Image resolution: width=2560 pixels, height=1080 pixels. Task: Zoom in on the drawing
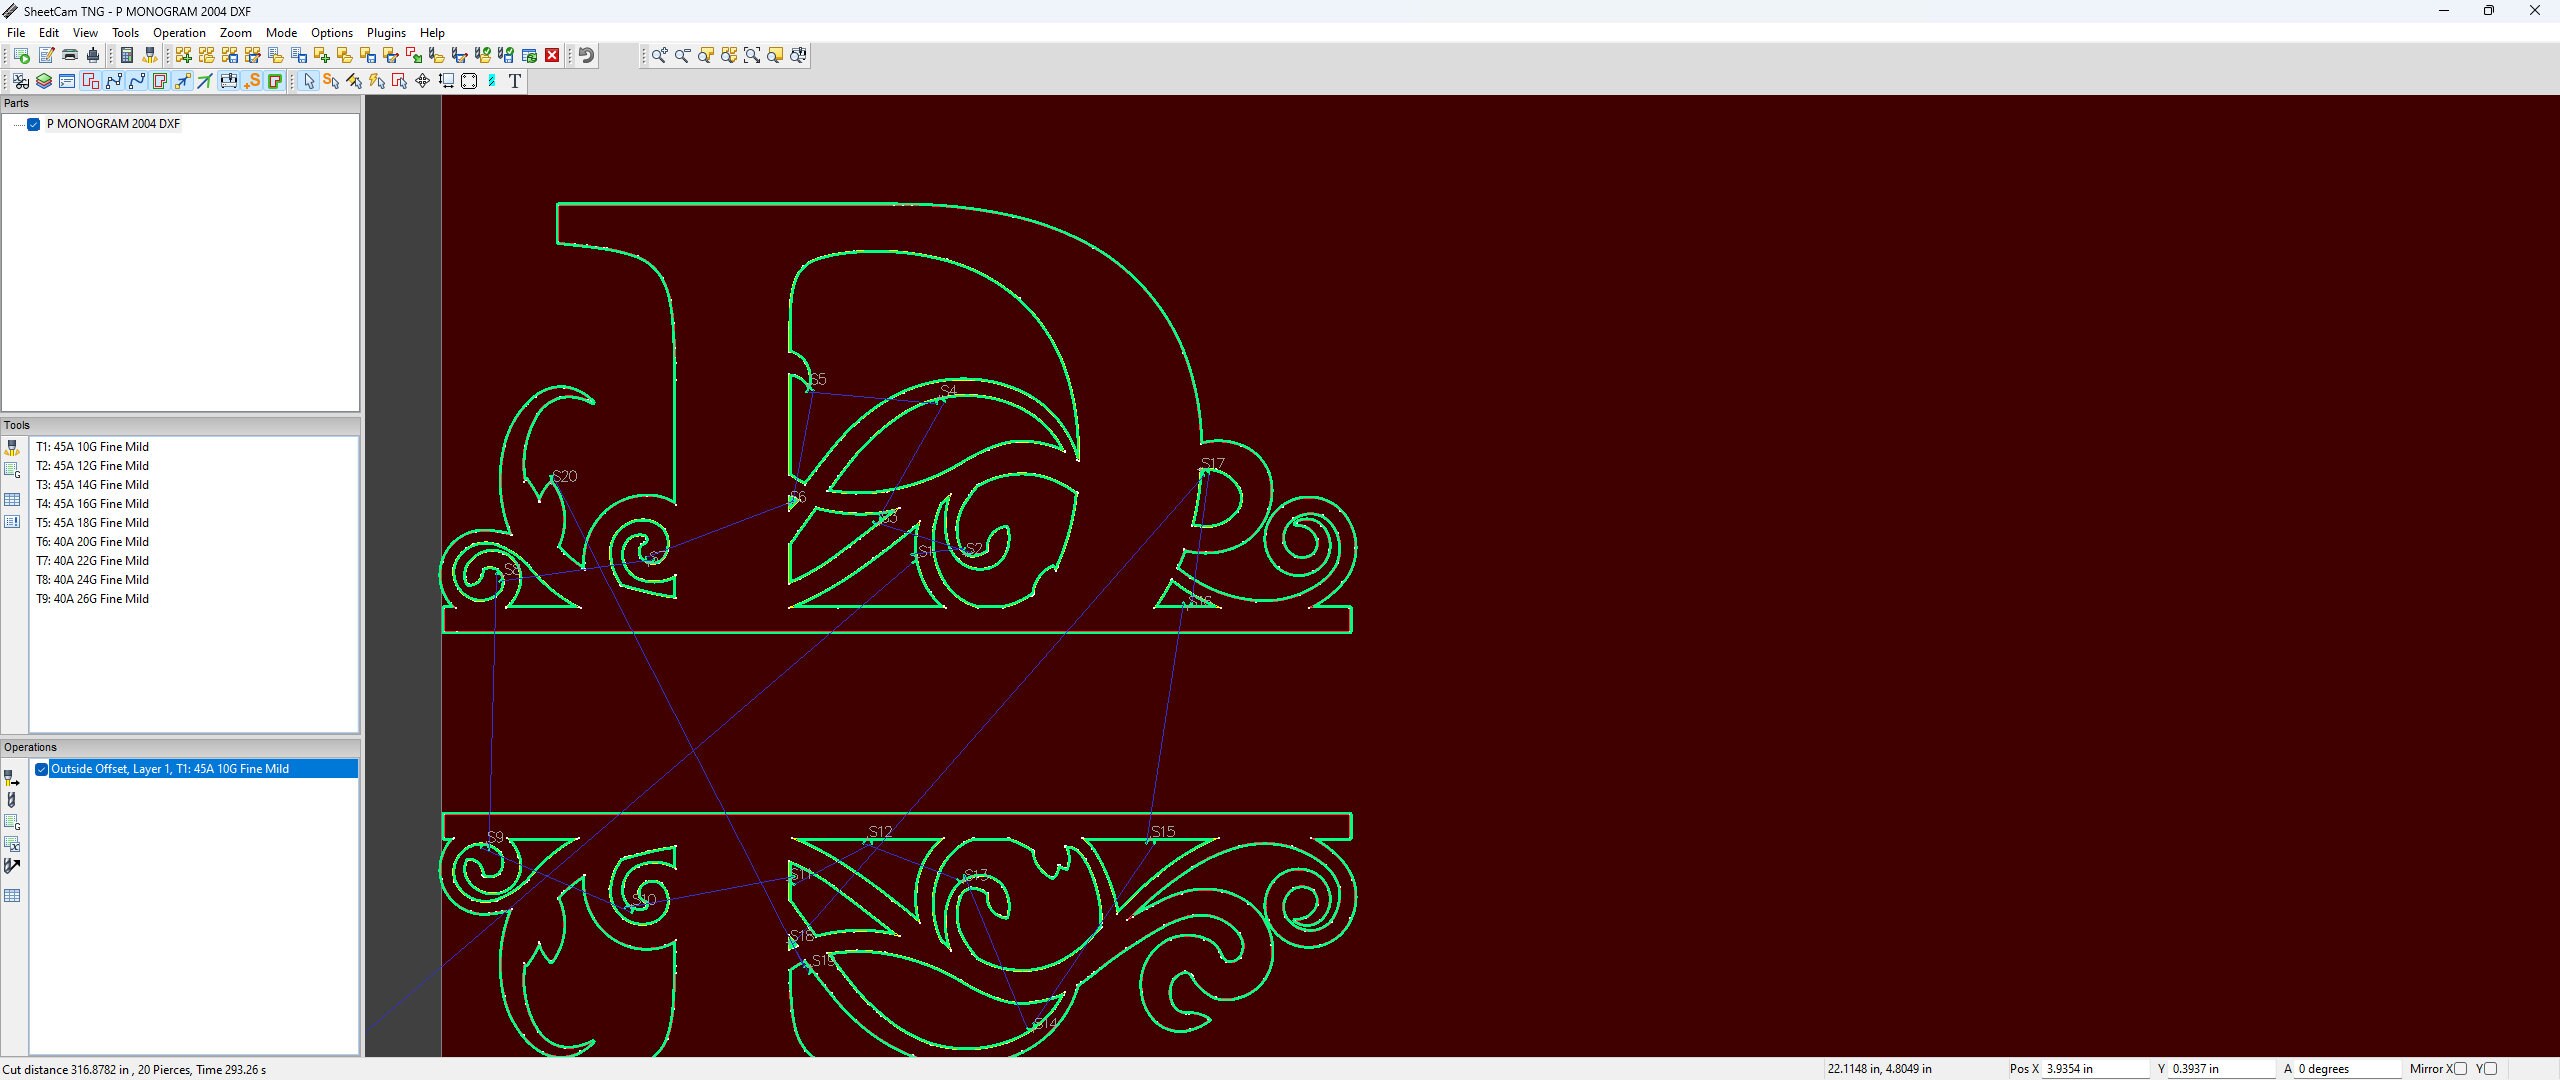coord(658,56)
